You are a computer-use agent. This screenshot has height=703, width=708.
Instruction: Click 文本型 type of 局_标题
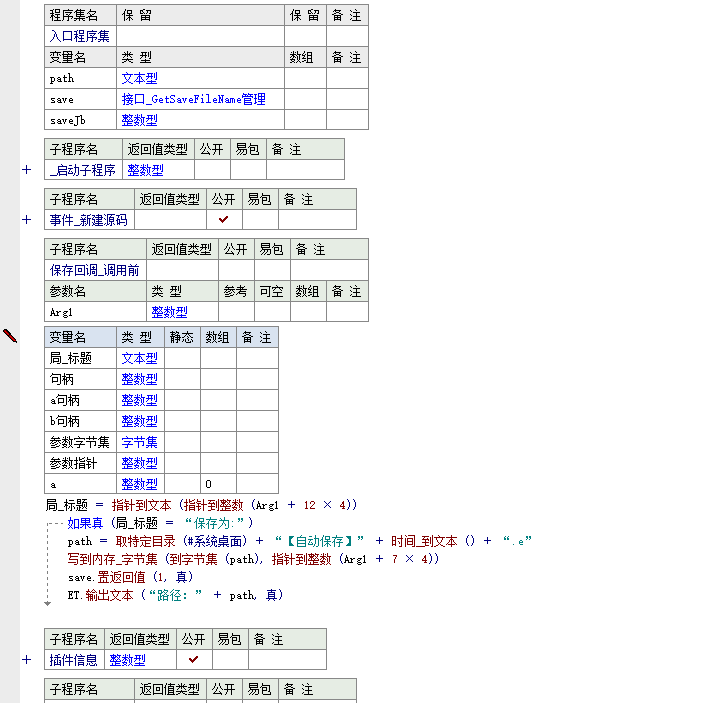pyautogui.click(x=140, y=358)
